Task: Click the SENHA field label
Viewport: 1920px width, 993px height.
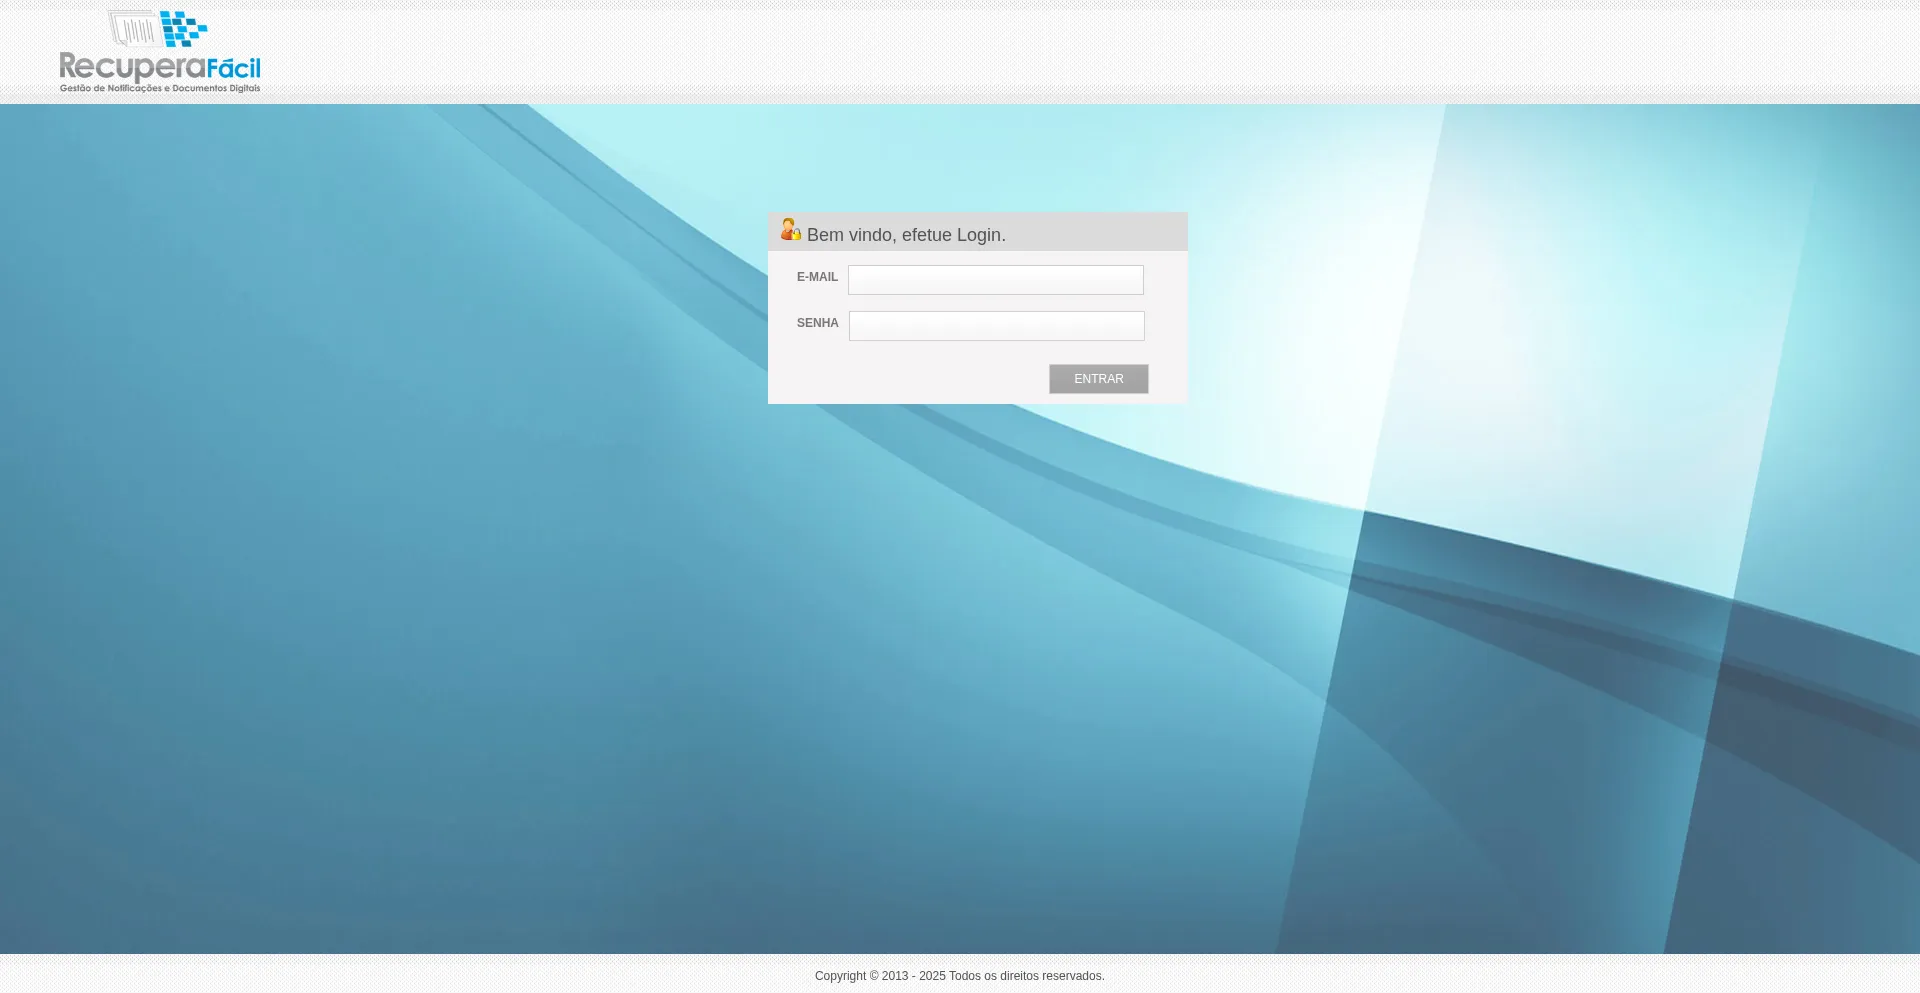Action: (x=817, y=323)
